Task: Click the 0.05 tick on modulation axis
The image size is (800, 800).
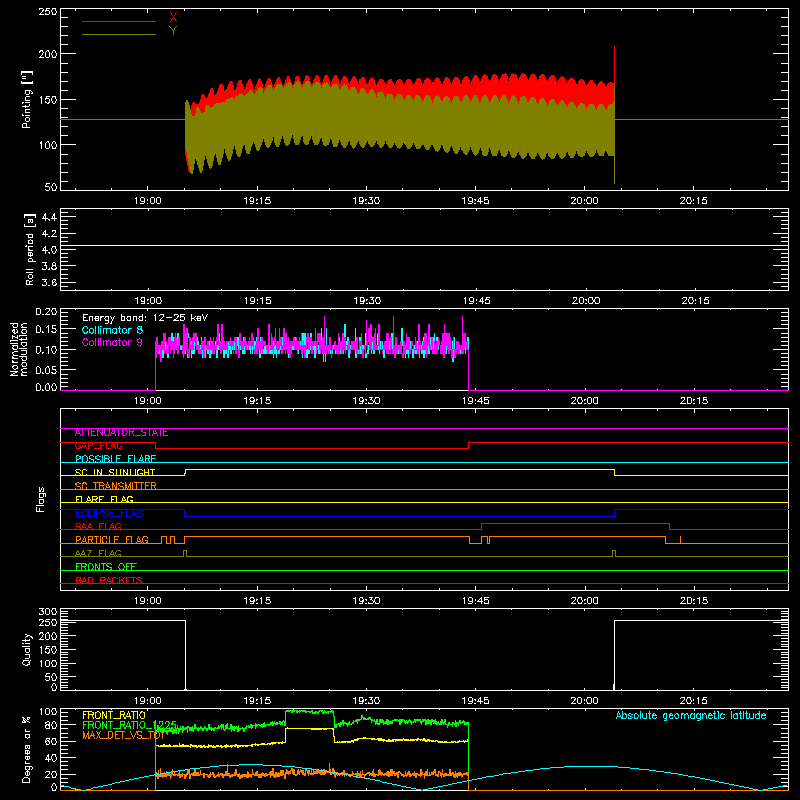Action: (x=46, y=370)
